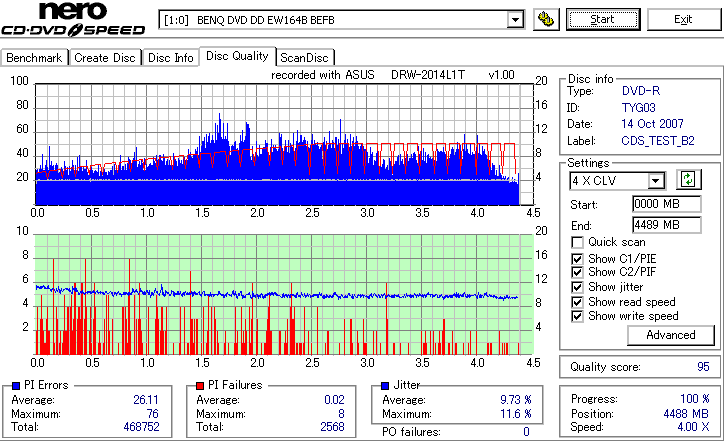The height and width of the screenshot is (441, 724).
Task: Click the Exit button
Action: tap(683, 19)
